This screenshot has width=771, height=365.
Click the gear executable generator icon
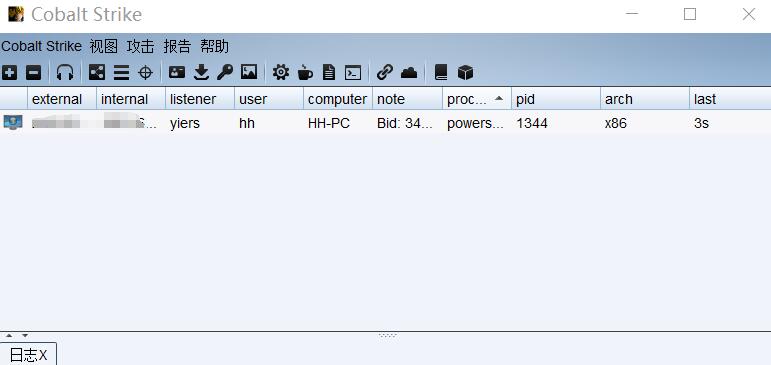[x=281, y=73]
